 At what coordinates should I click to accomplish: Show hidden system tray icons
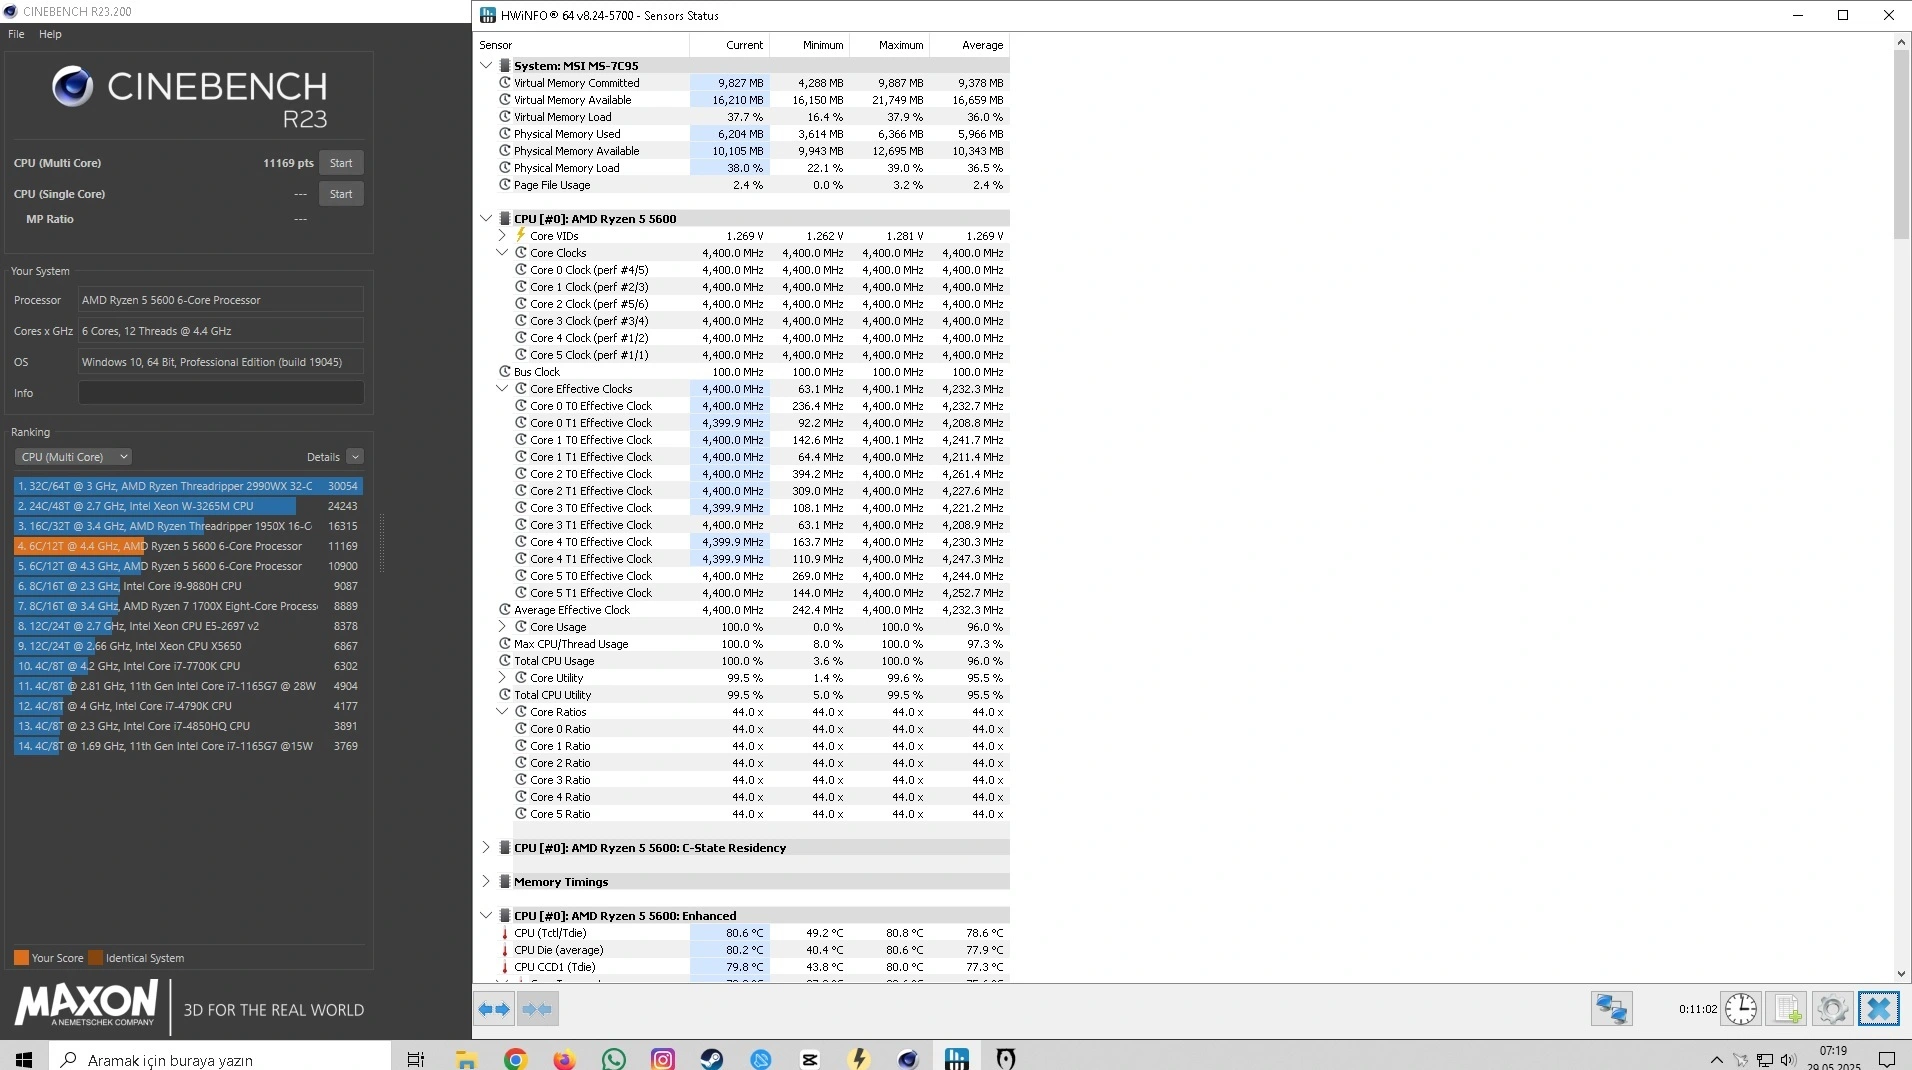tap(1716, 1060)
